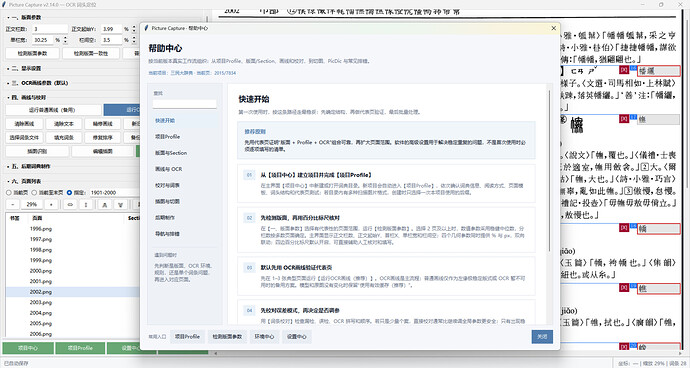Collapse the 四、画线与校对 section
The image size is (690, 368).
pyautogui.click(x=27, y=97)
